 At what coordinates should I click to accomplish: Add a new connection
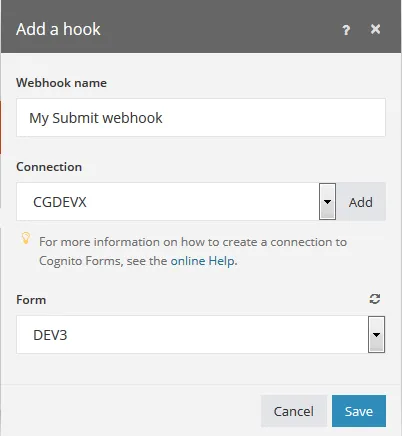(361, 202)
